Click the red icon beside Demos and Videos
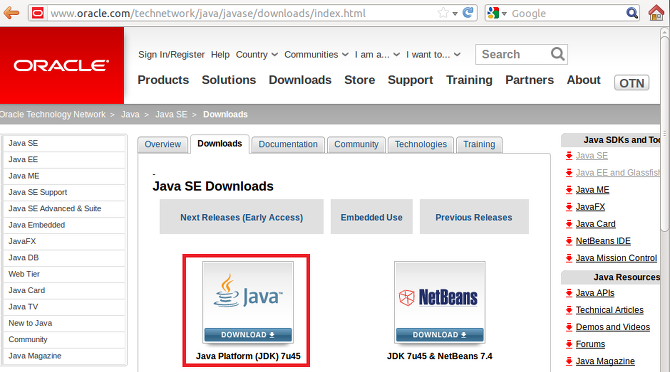 point(569,327)
